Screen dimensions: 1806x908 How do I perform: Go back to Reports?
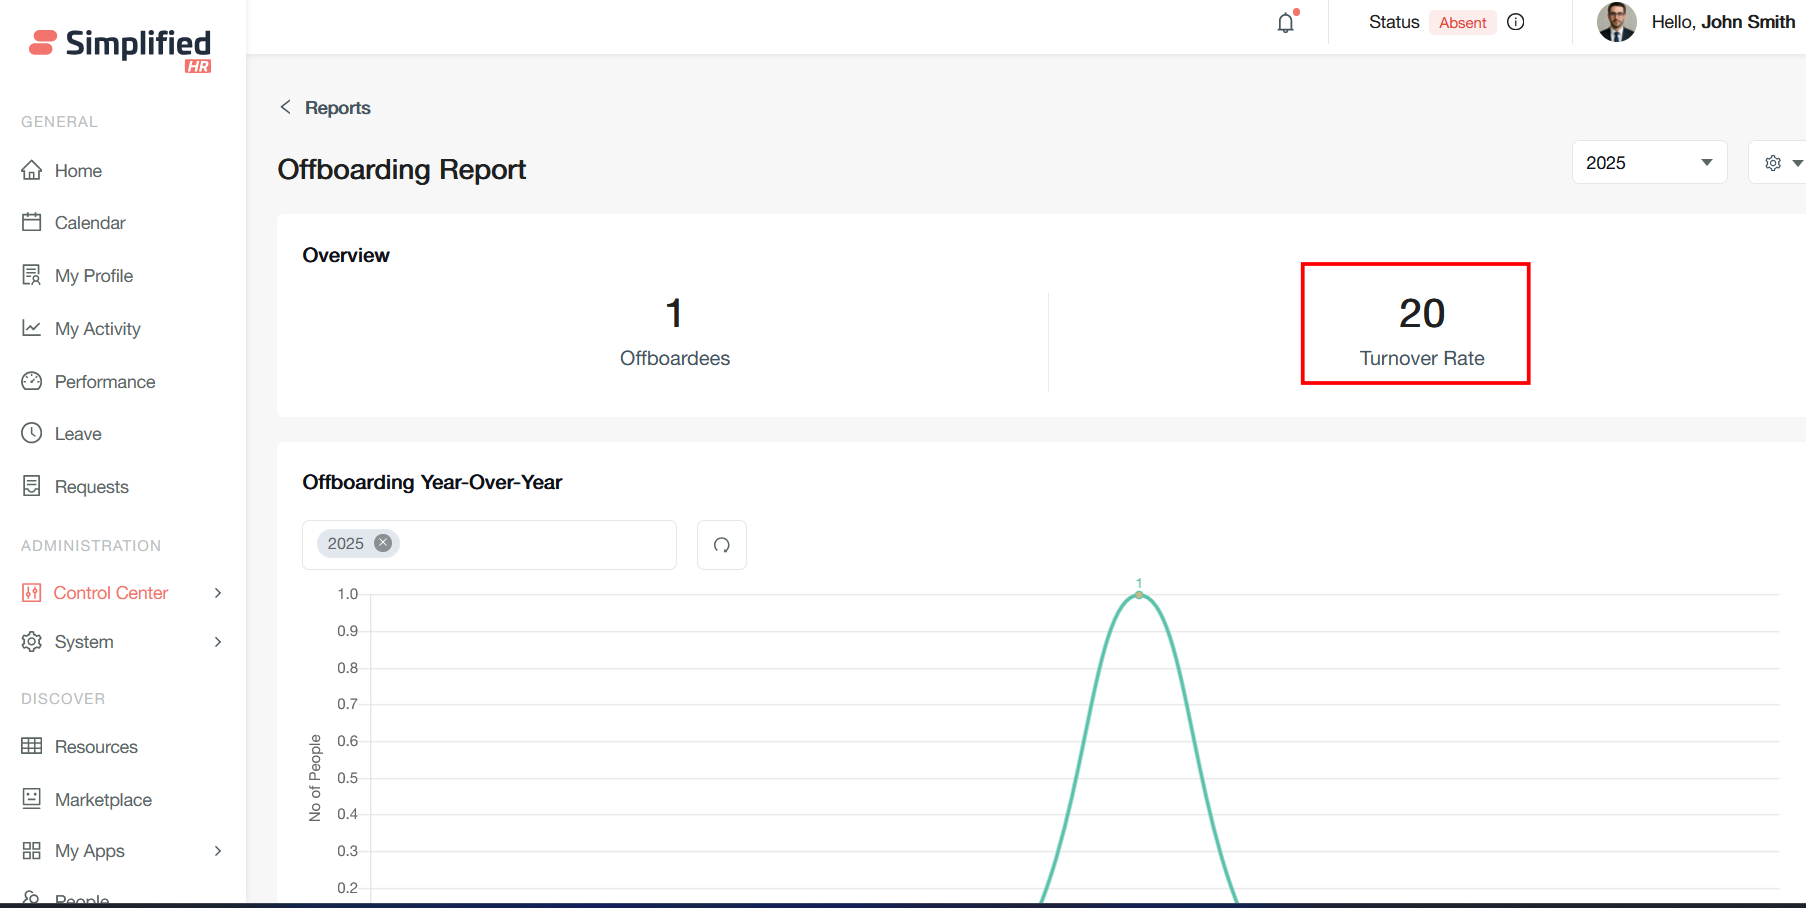click(325, 108)
